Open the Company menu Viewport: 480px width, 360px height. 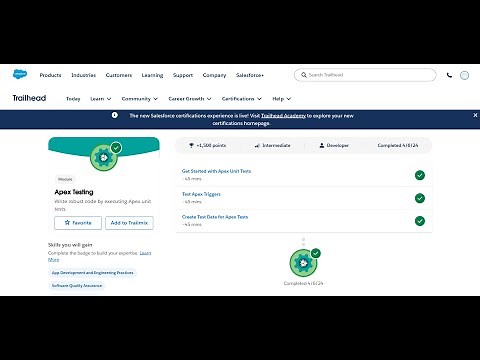click(214, 75)
